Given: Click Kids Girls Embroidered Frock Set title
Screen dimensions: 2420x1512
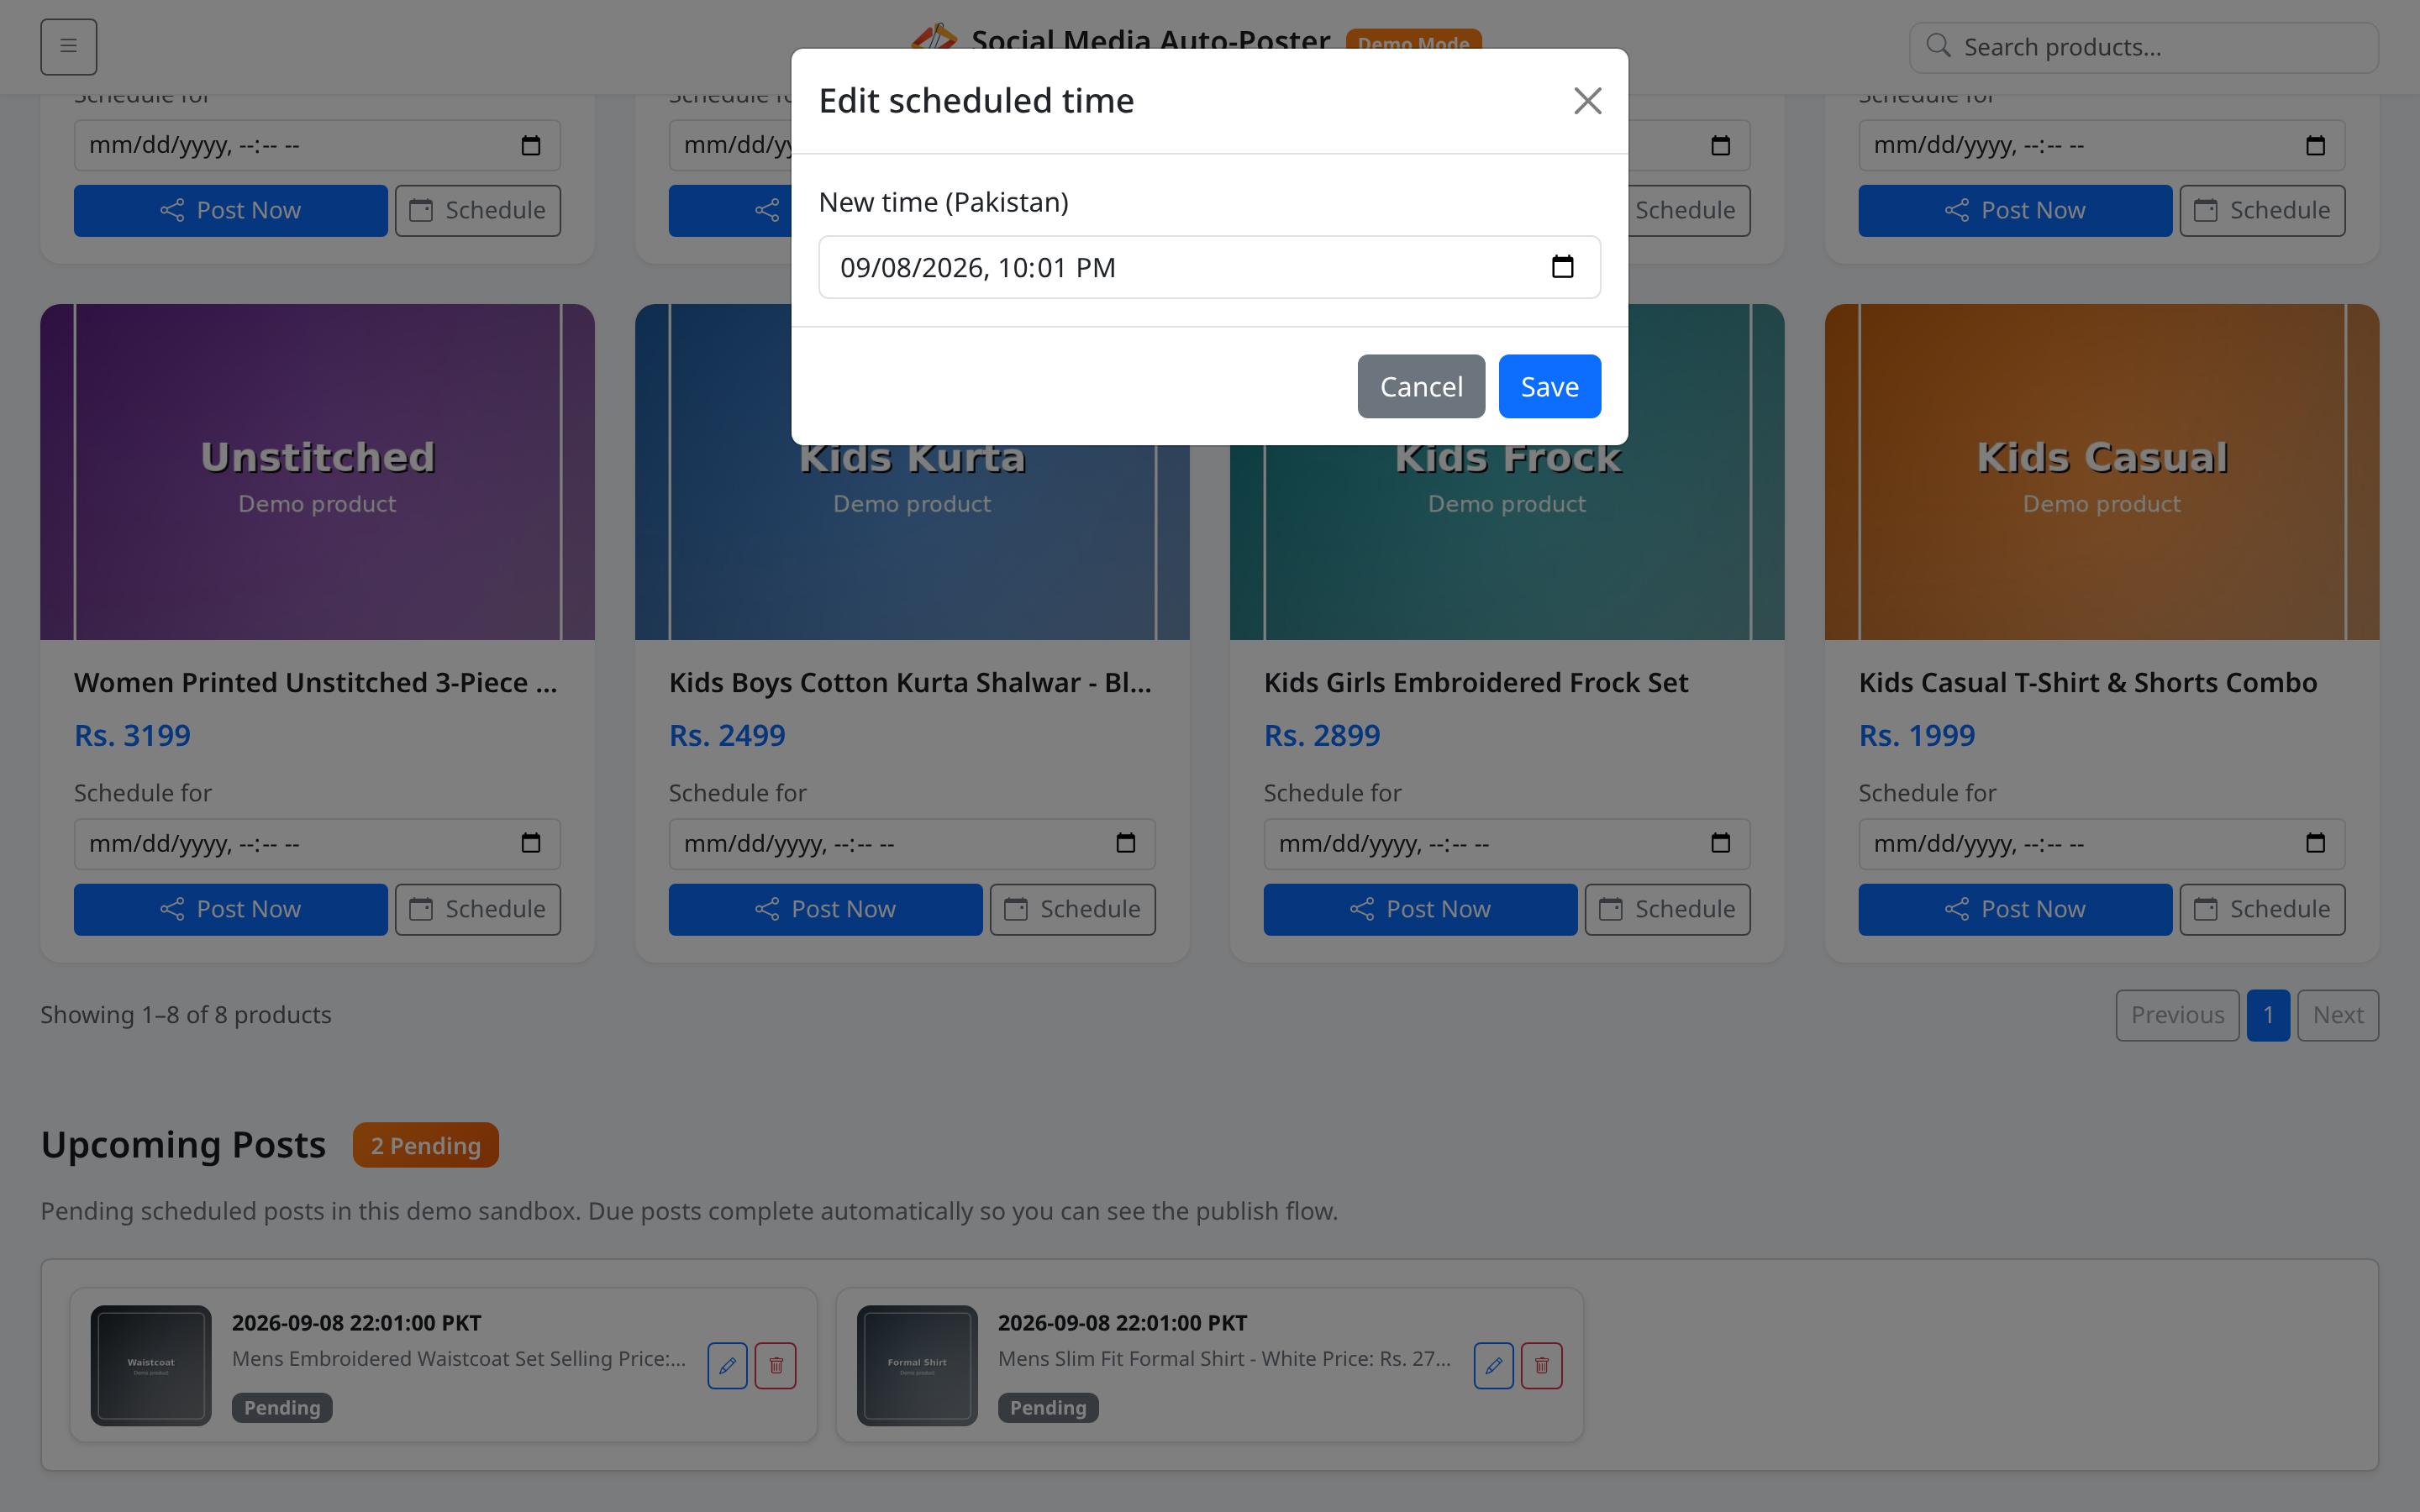Looking at the screenshot, I should click(x=1475, y=682).
